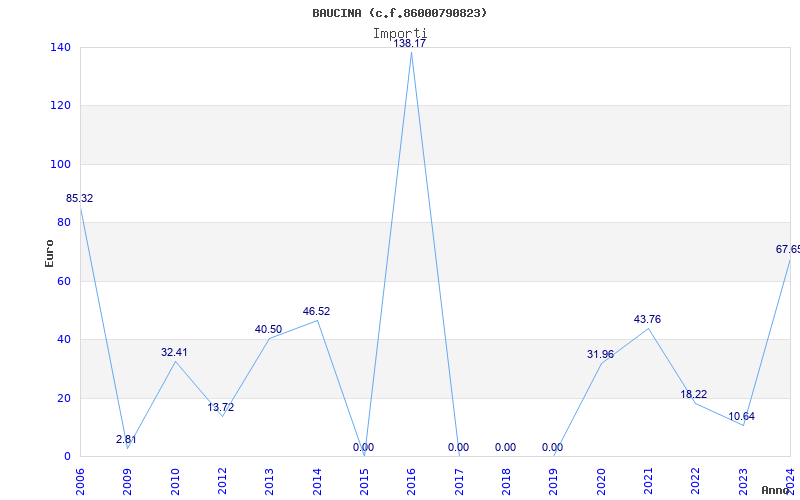Click the 2013 x-axis year label
Screen dimensions: 800x500
(269, 482)
